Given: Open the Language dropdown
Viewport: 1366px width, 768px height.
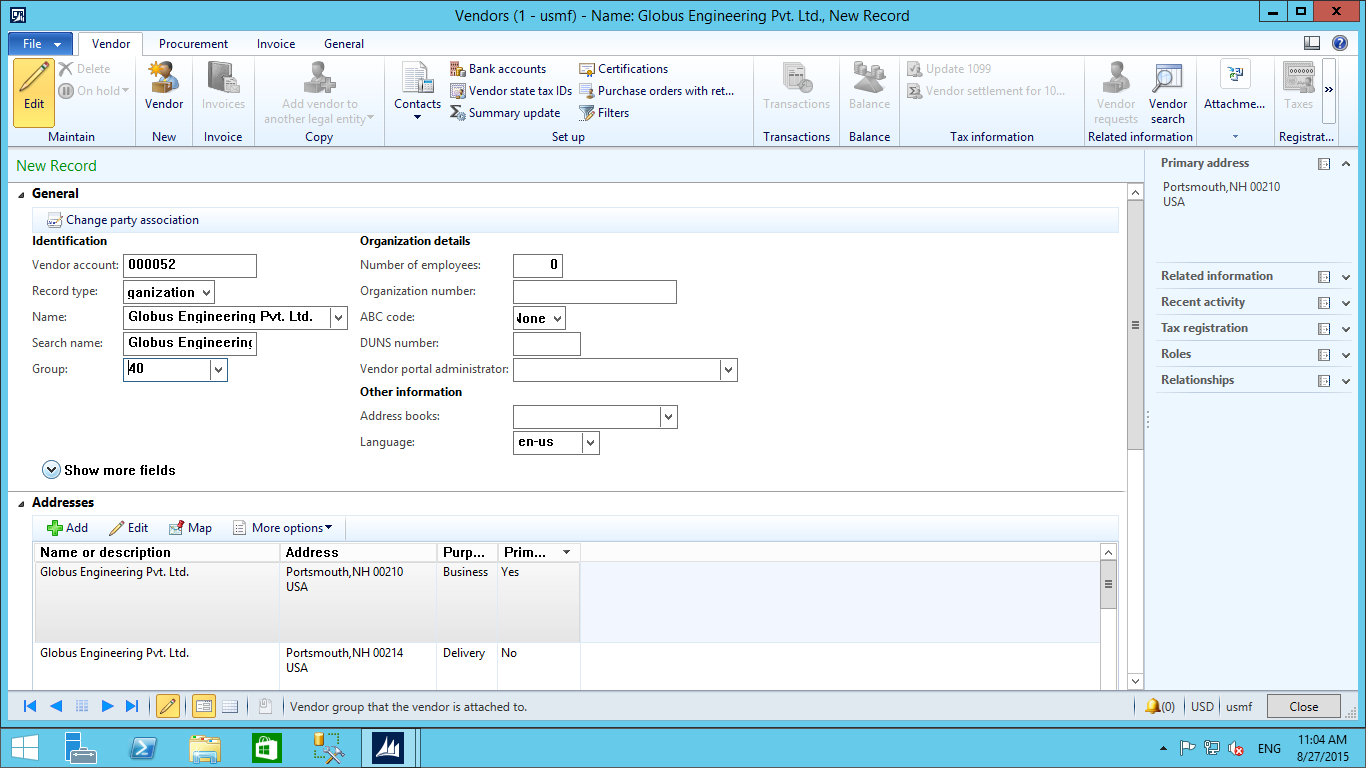Looking at the screenshot, I should click(591, 442).
